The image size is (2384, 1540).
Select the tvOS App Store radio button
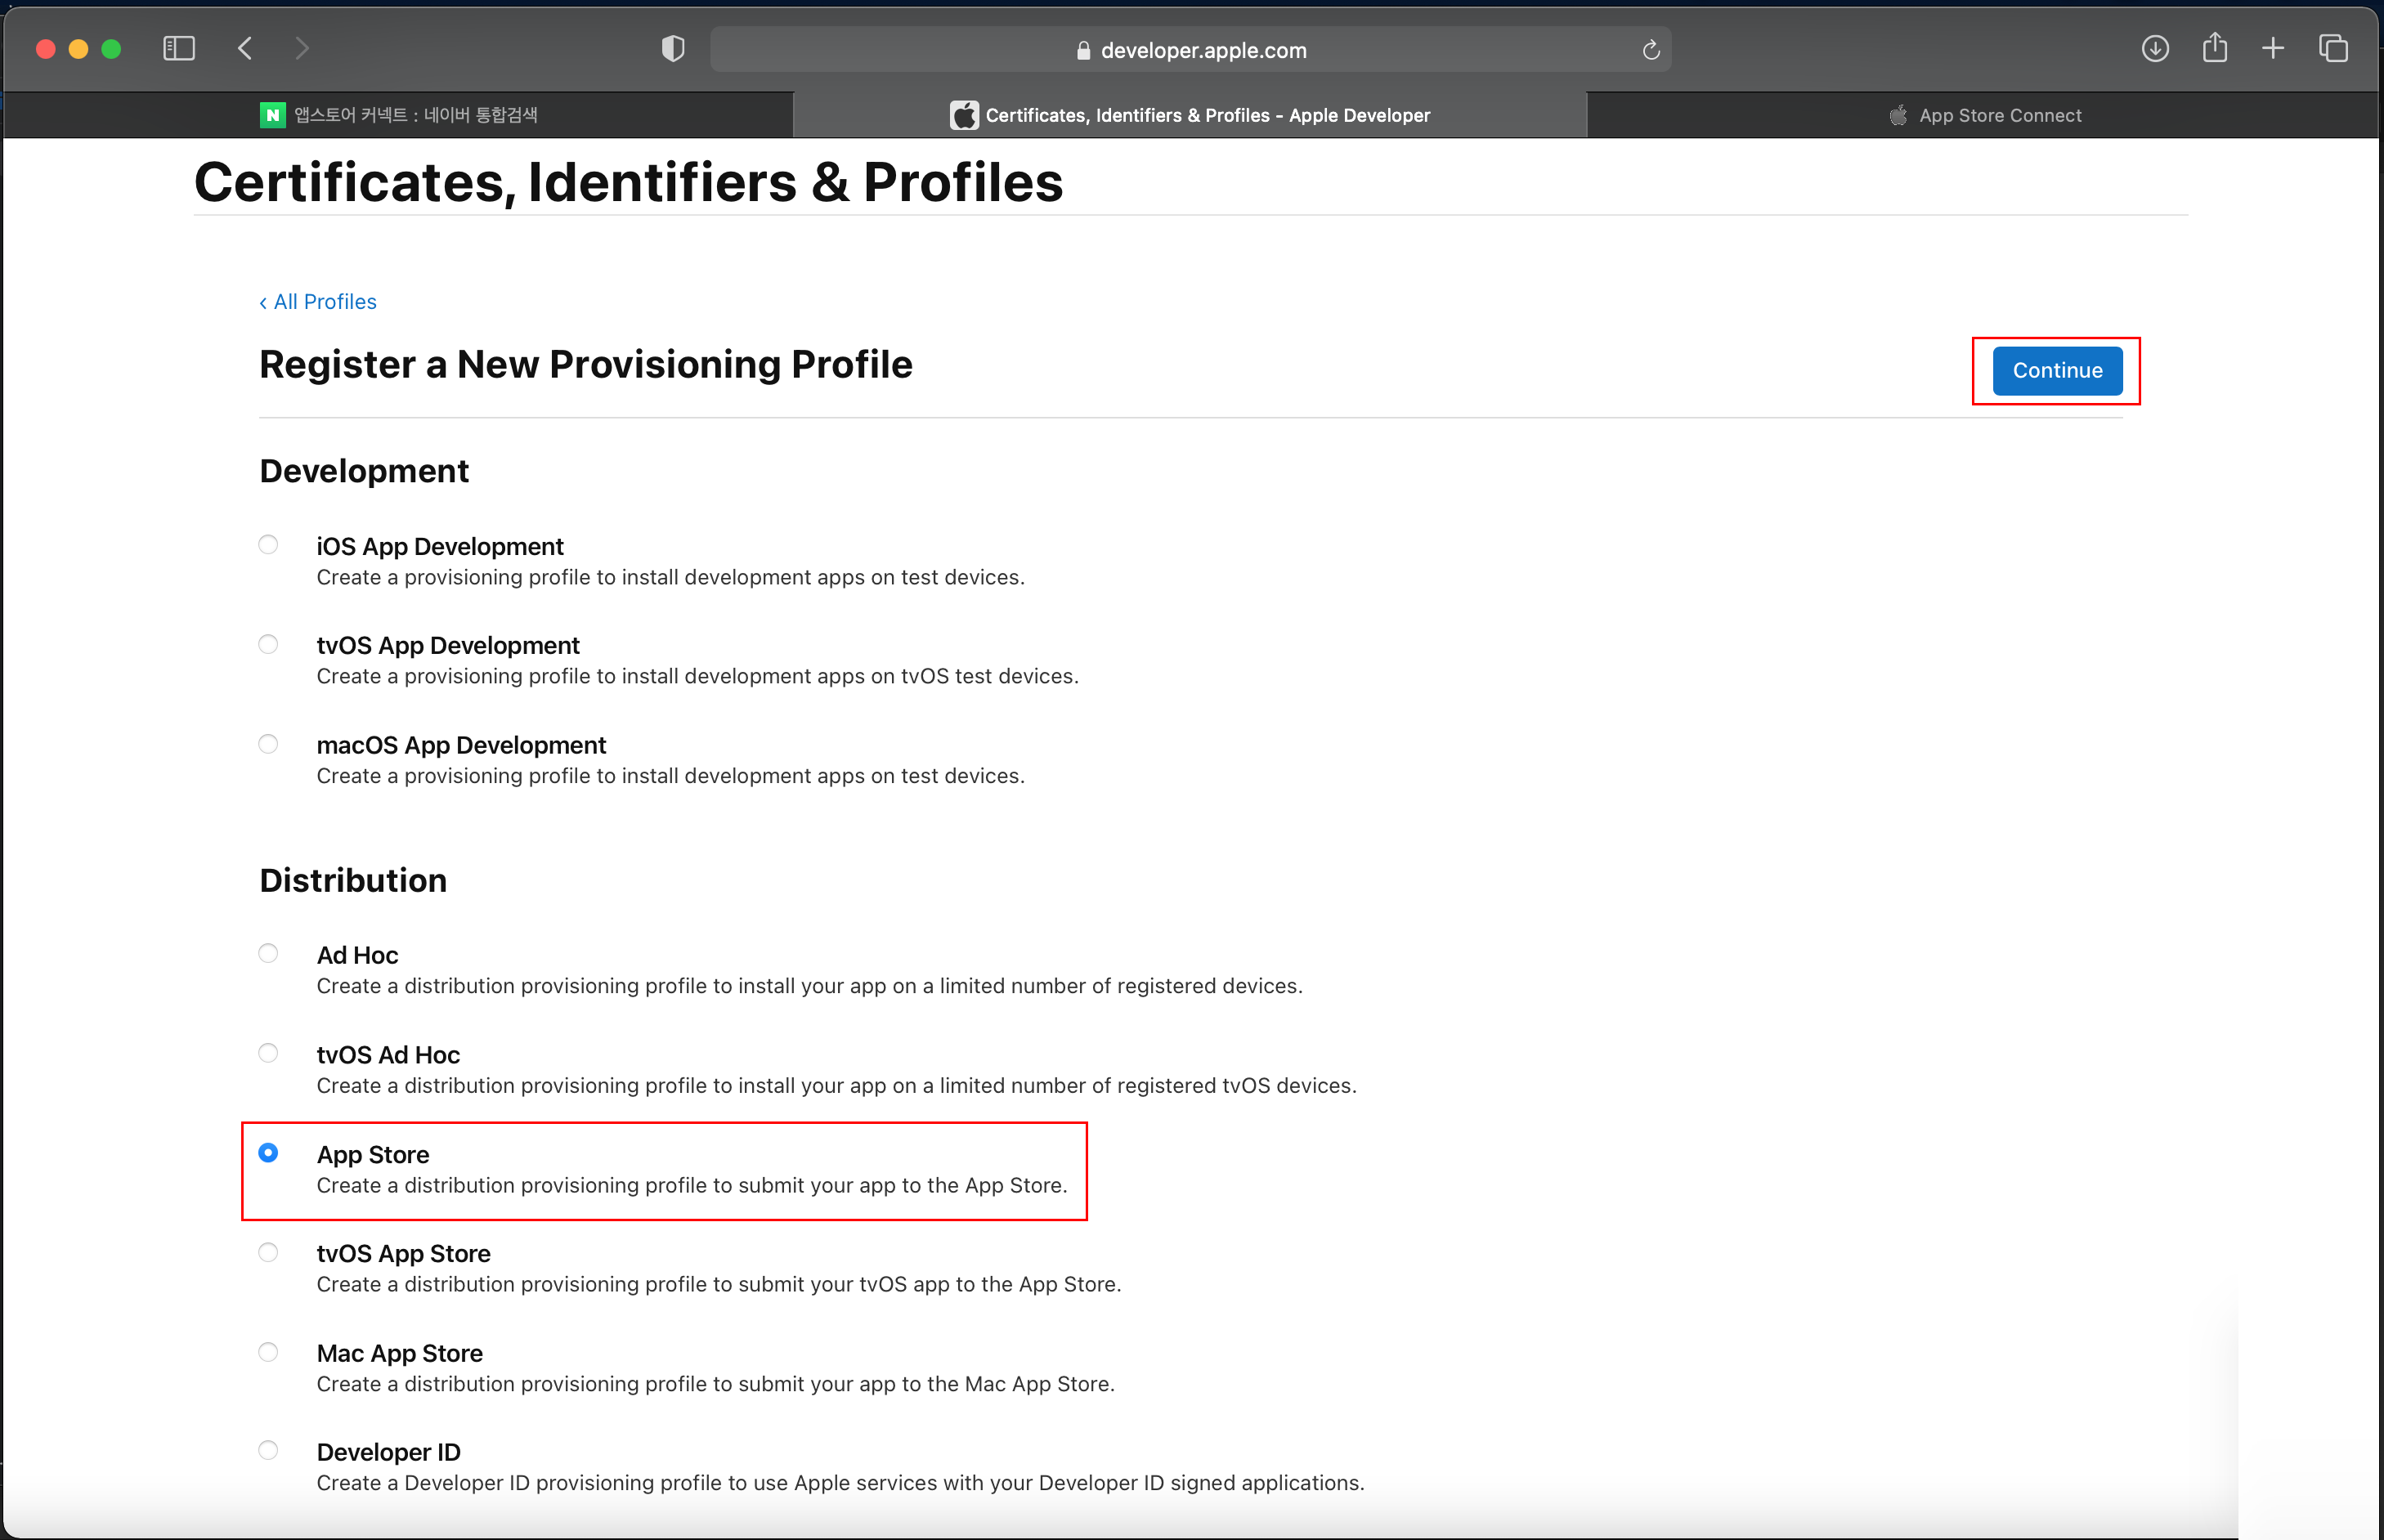268,1252
